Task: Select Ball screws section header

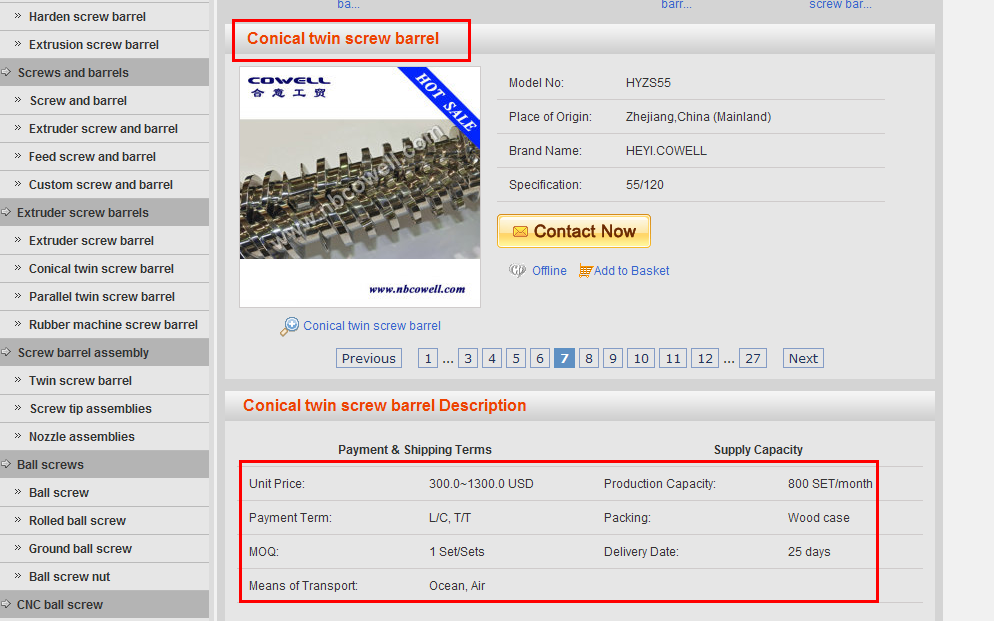Action: [50, 464]
